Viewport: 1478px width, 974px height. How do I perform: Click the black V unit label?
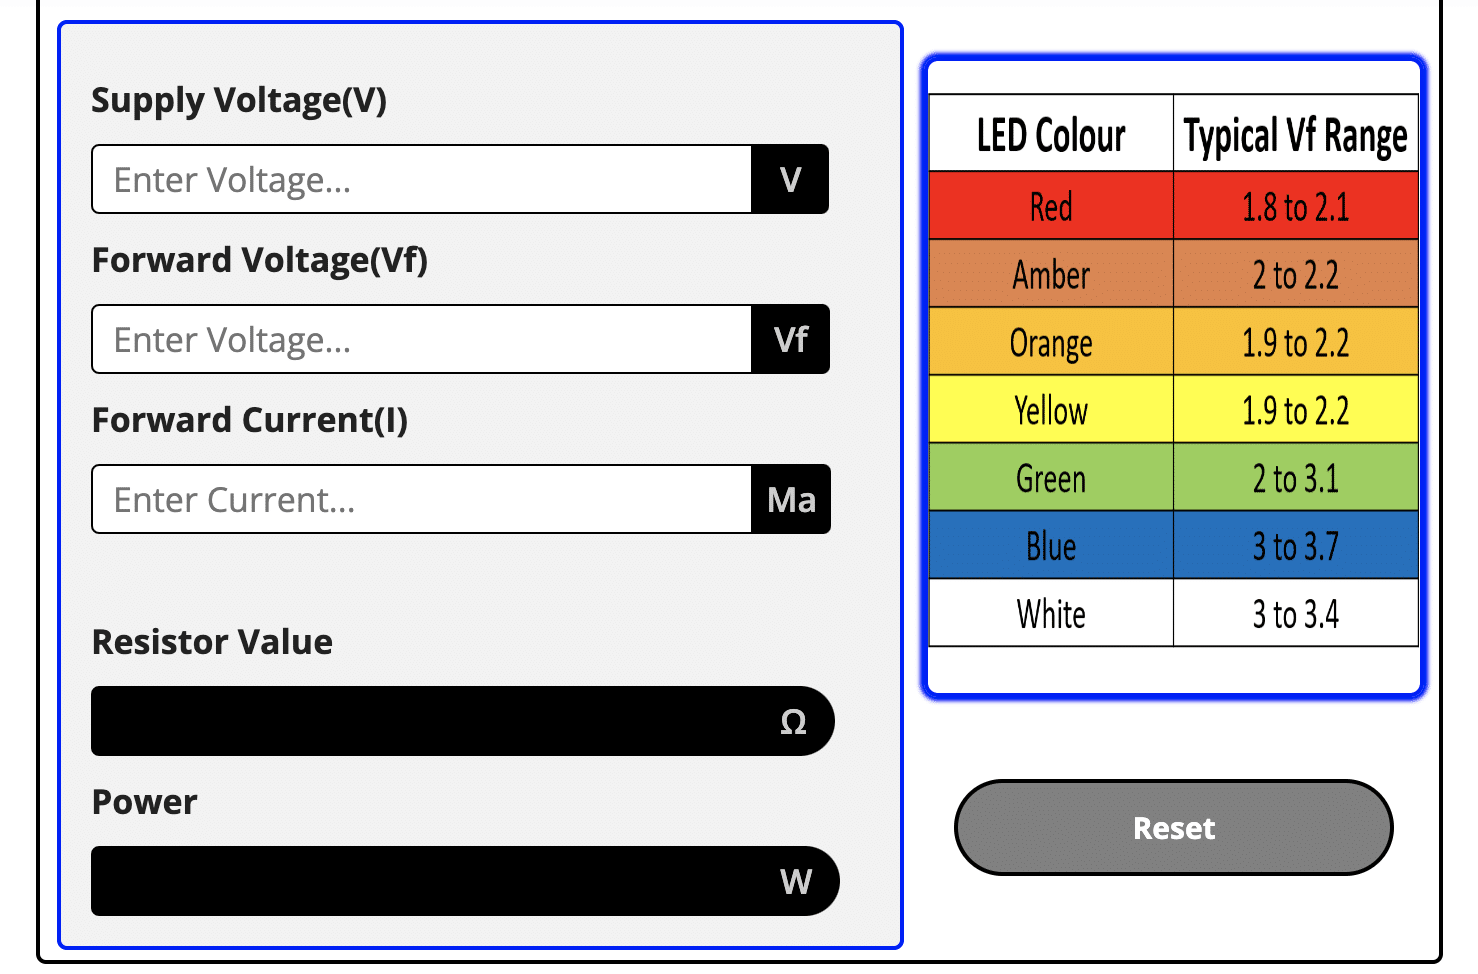(790, 180)
